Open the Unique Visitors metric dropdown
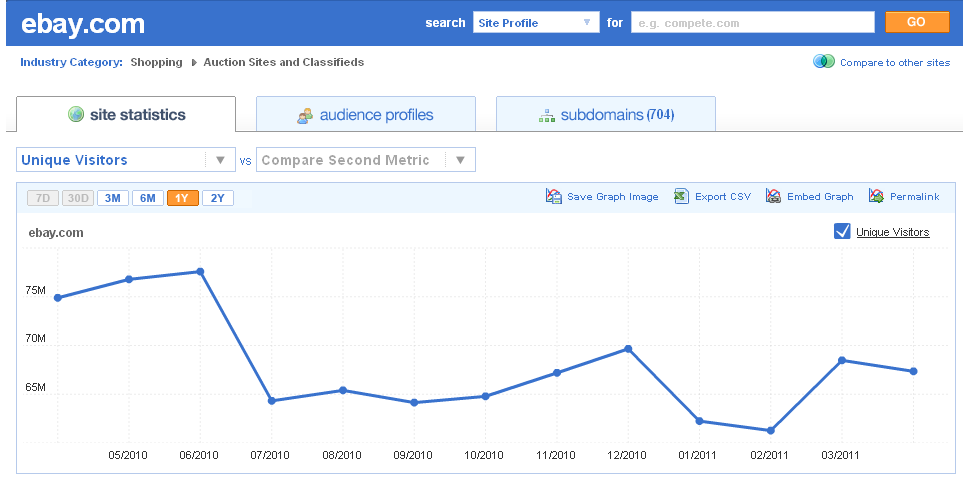The width and height of the screenshot is (965, 477). pyautogui.click(x=126, y=160)
